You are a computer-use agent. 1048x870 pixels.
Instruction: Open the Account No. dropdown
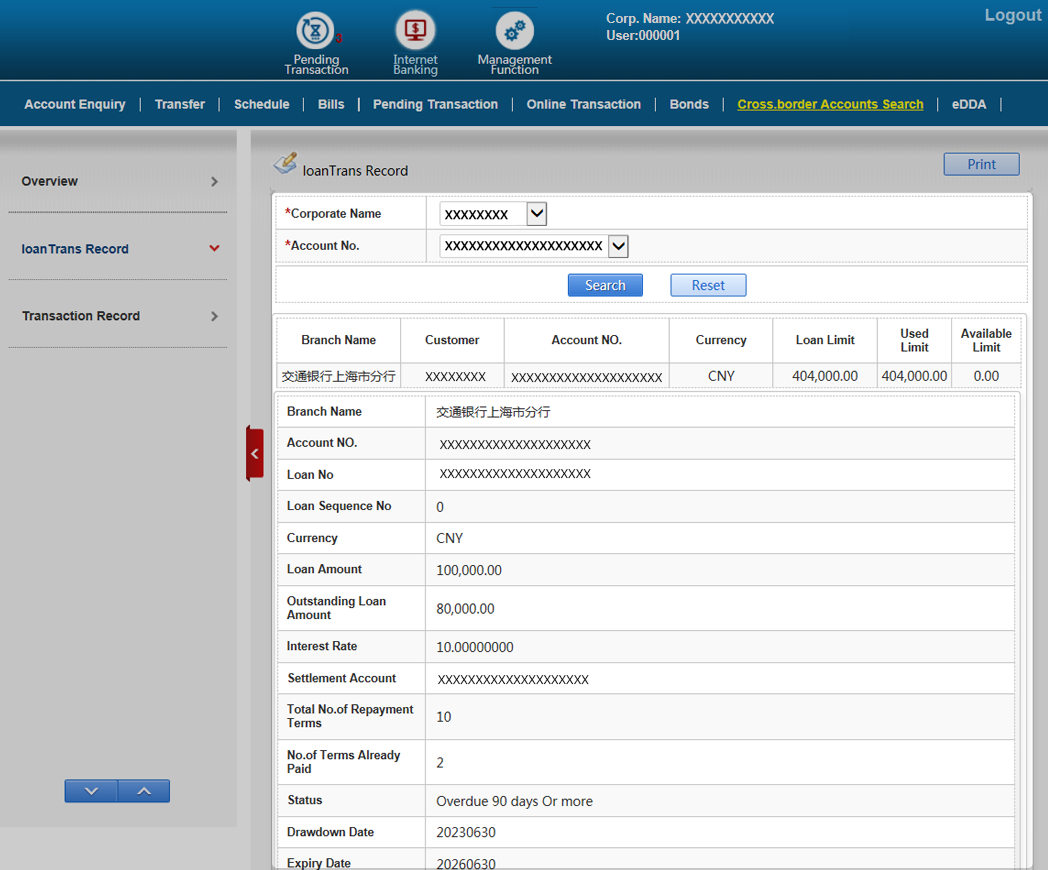[x=618, y=246]
